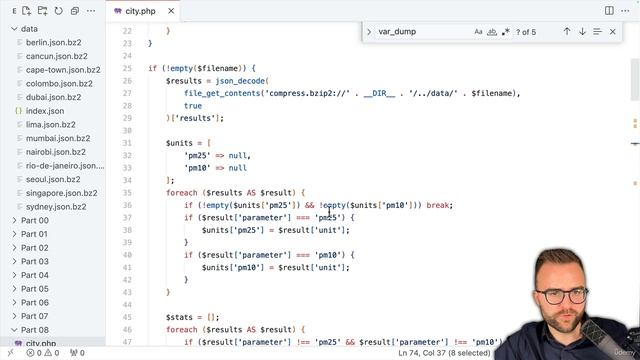This screenshot has width=640, height=360.
Task: Close the city.php tab
Action: 171,11
